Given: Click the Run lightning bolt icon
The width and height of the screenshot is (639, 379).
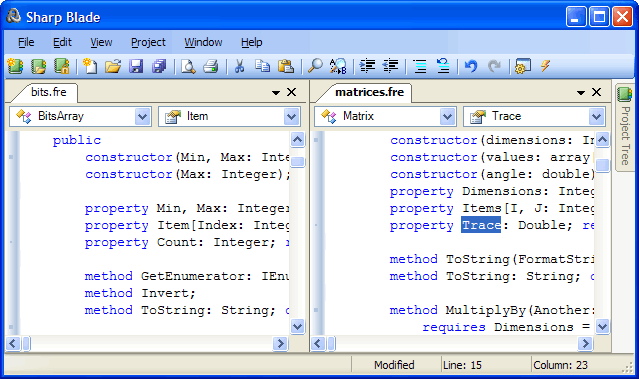Looking at the screenshot, I should pos(545,66).
